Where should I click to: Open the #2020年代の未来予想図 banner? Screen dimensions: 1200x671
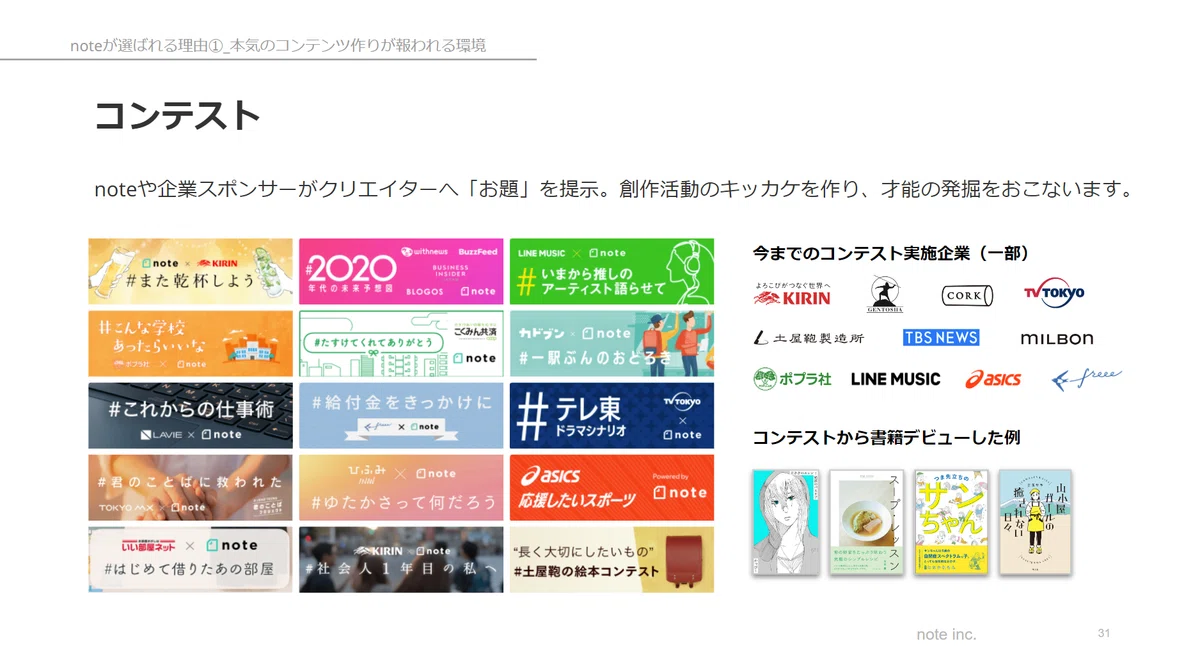pyautogui.click(x=401, y=271)
